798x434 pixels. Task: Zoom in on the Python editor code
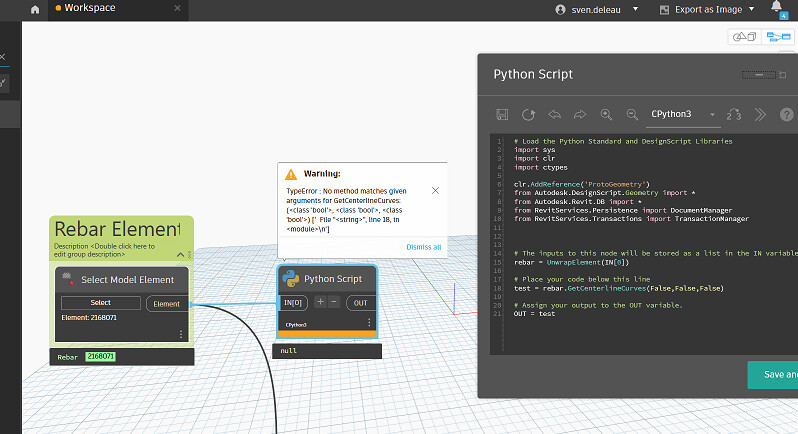pos(606,114)
